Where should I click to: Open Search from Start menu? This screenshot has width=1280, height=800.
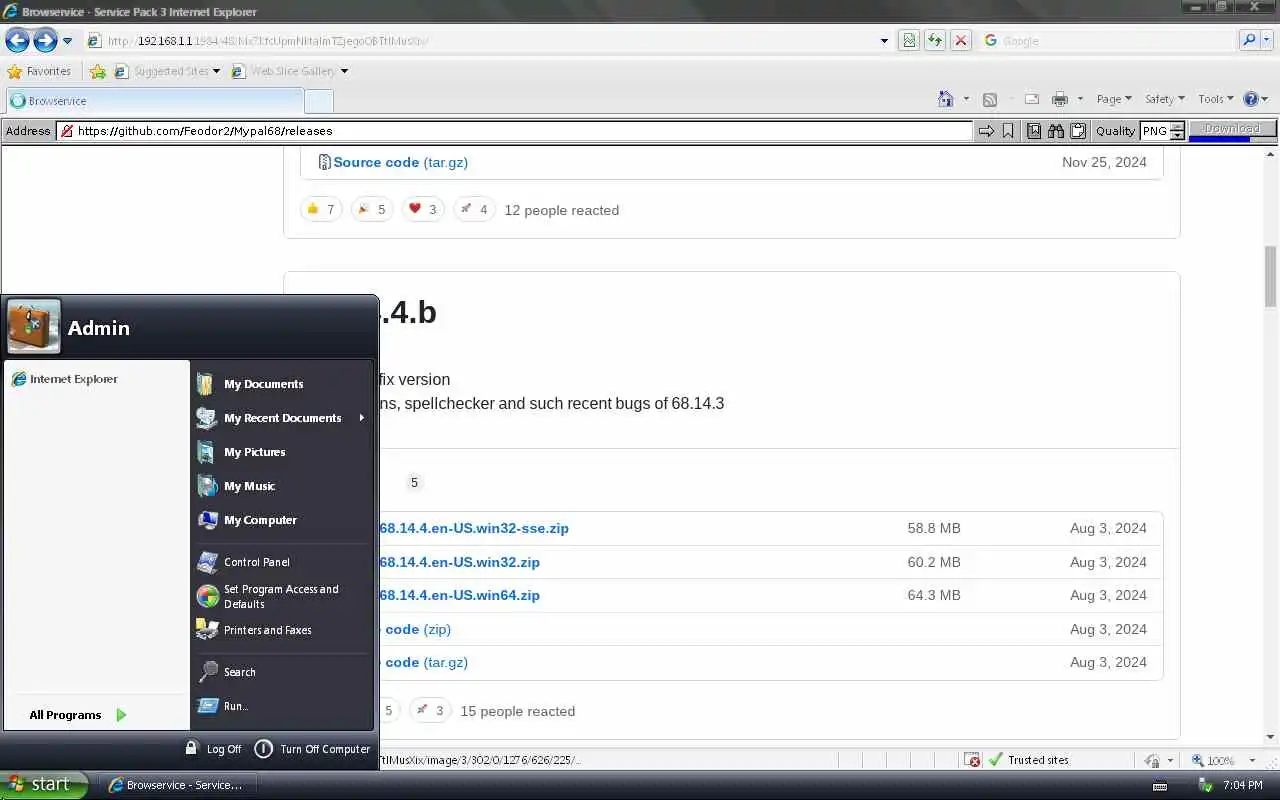point(283,672)
